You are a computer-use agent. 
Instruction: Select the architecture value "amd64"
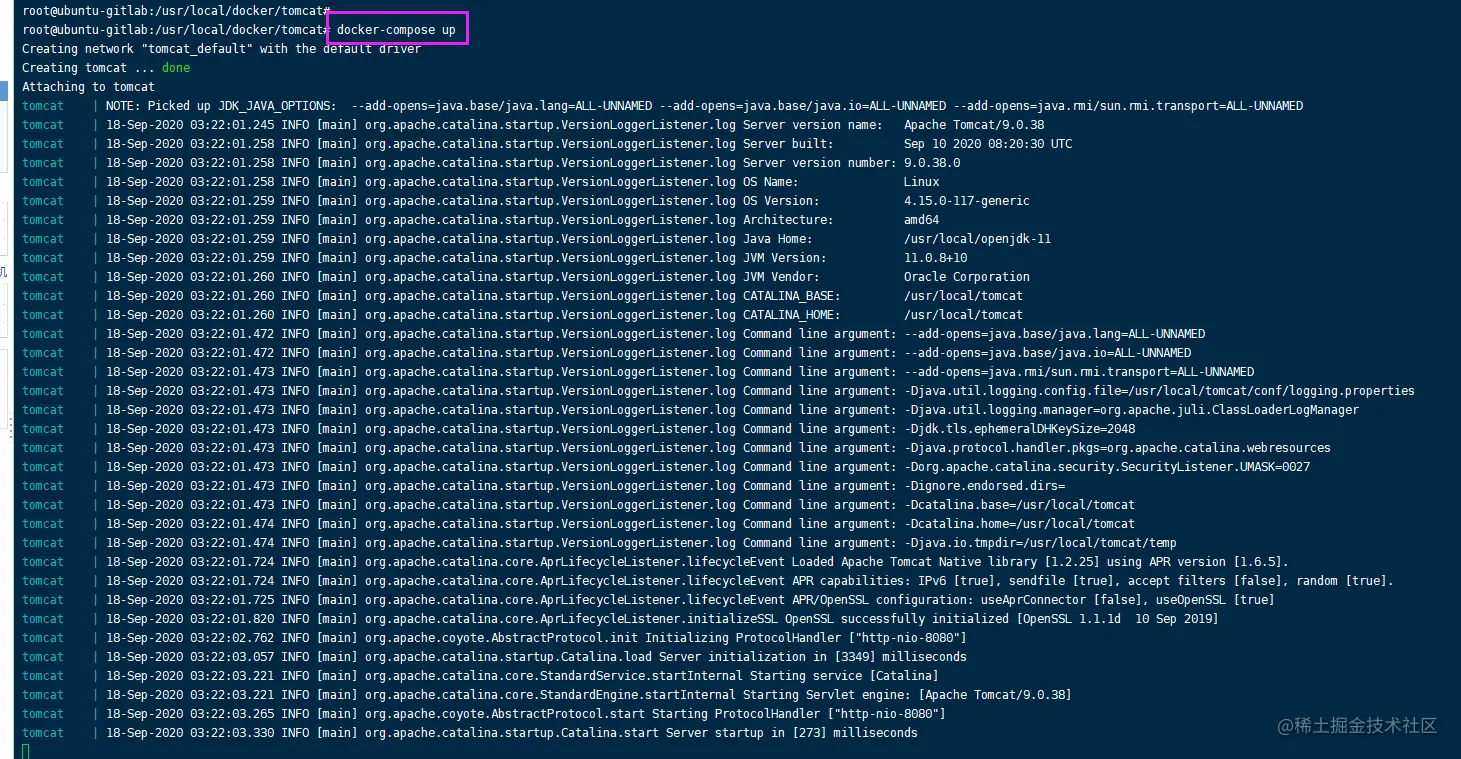coord(921,220)
